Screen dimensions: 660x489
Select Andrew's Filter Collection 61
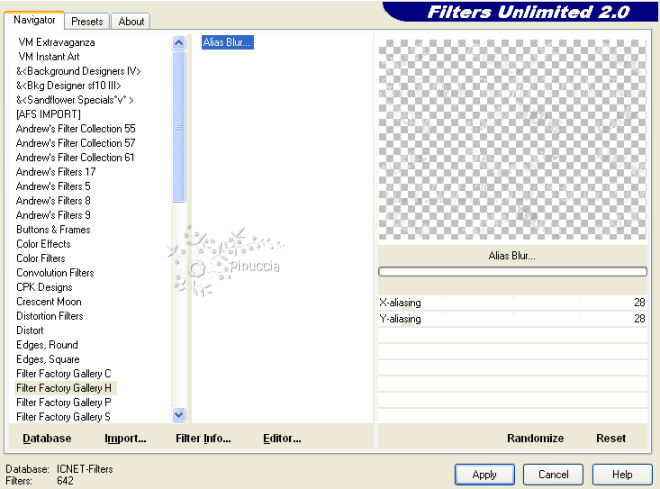coord(75,157)
